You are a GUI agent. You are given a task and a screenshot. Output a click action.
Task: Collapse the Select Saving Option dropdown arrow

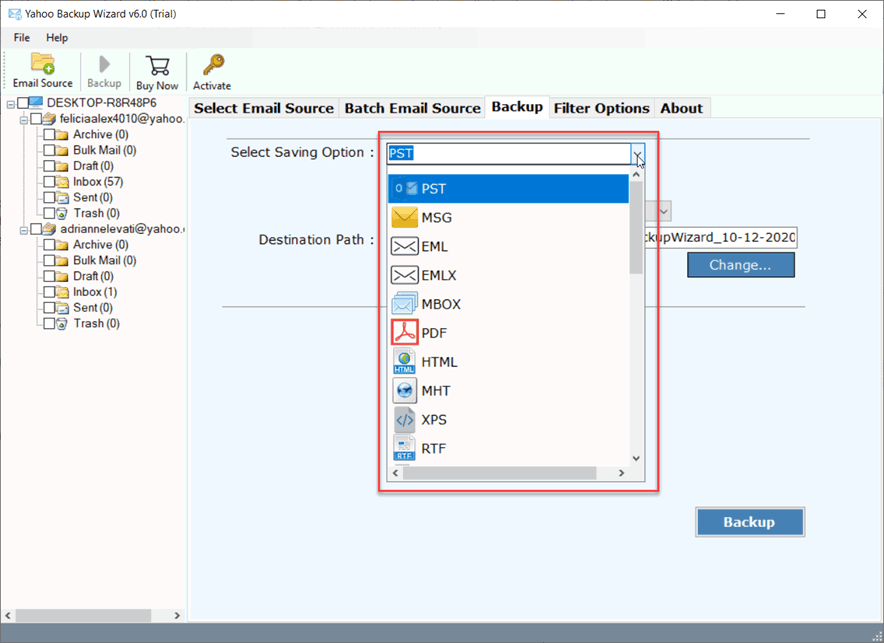637,154
